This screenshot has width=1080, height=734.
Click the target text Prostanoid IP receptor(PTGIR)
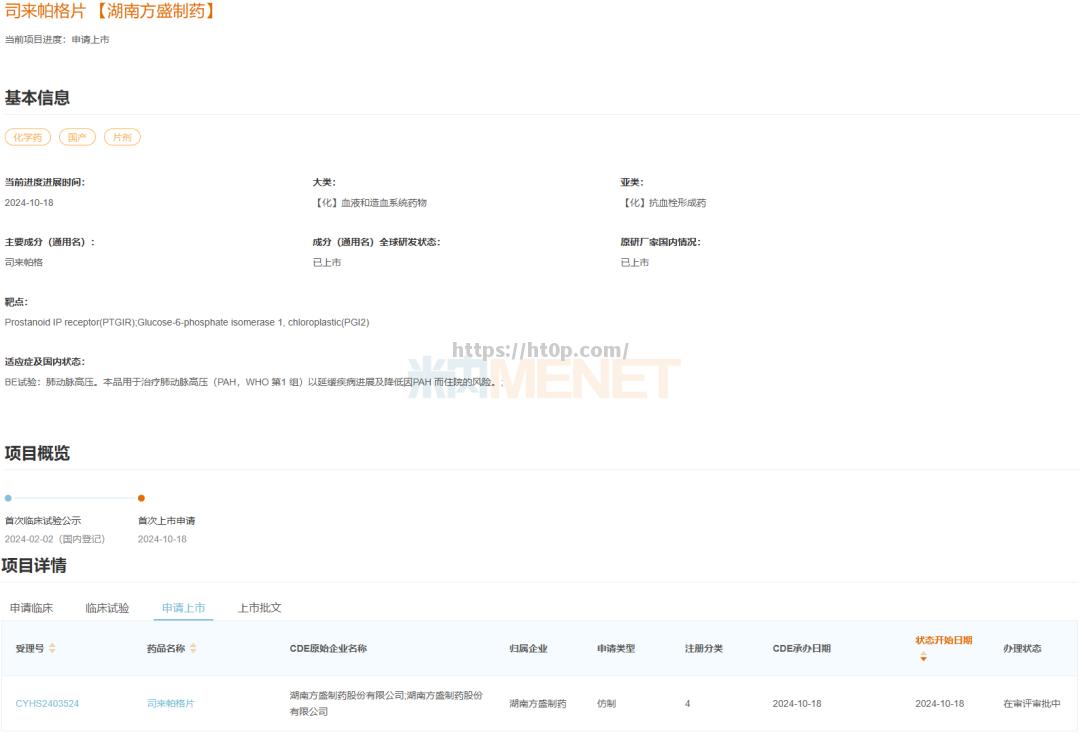pyautogui.click(x=70, y=322)
